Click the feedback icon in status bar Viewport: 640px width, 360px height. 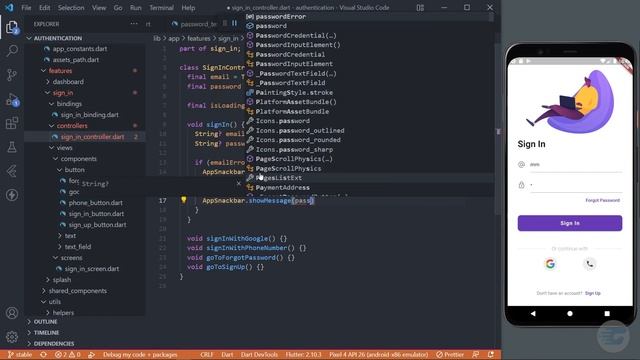click(x=476, y=355)
